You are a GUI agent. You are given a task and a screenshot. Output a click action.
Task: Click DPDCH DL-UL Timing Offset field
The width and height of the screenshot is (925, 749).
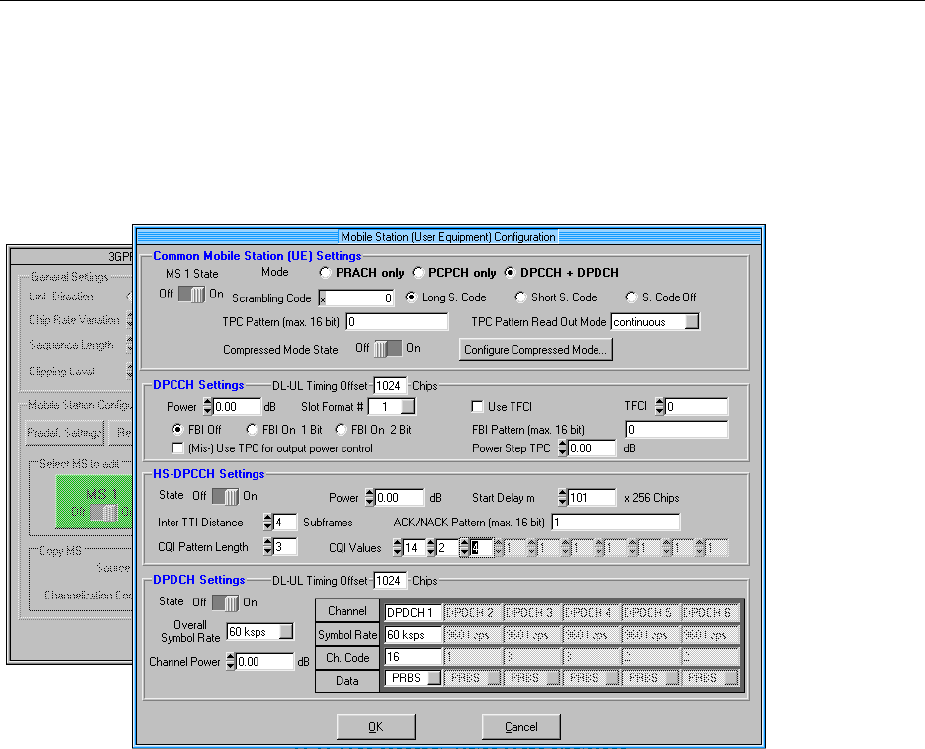[x=390, y=580]
